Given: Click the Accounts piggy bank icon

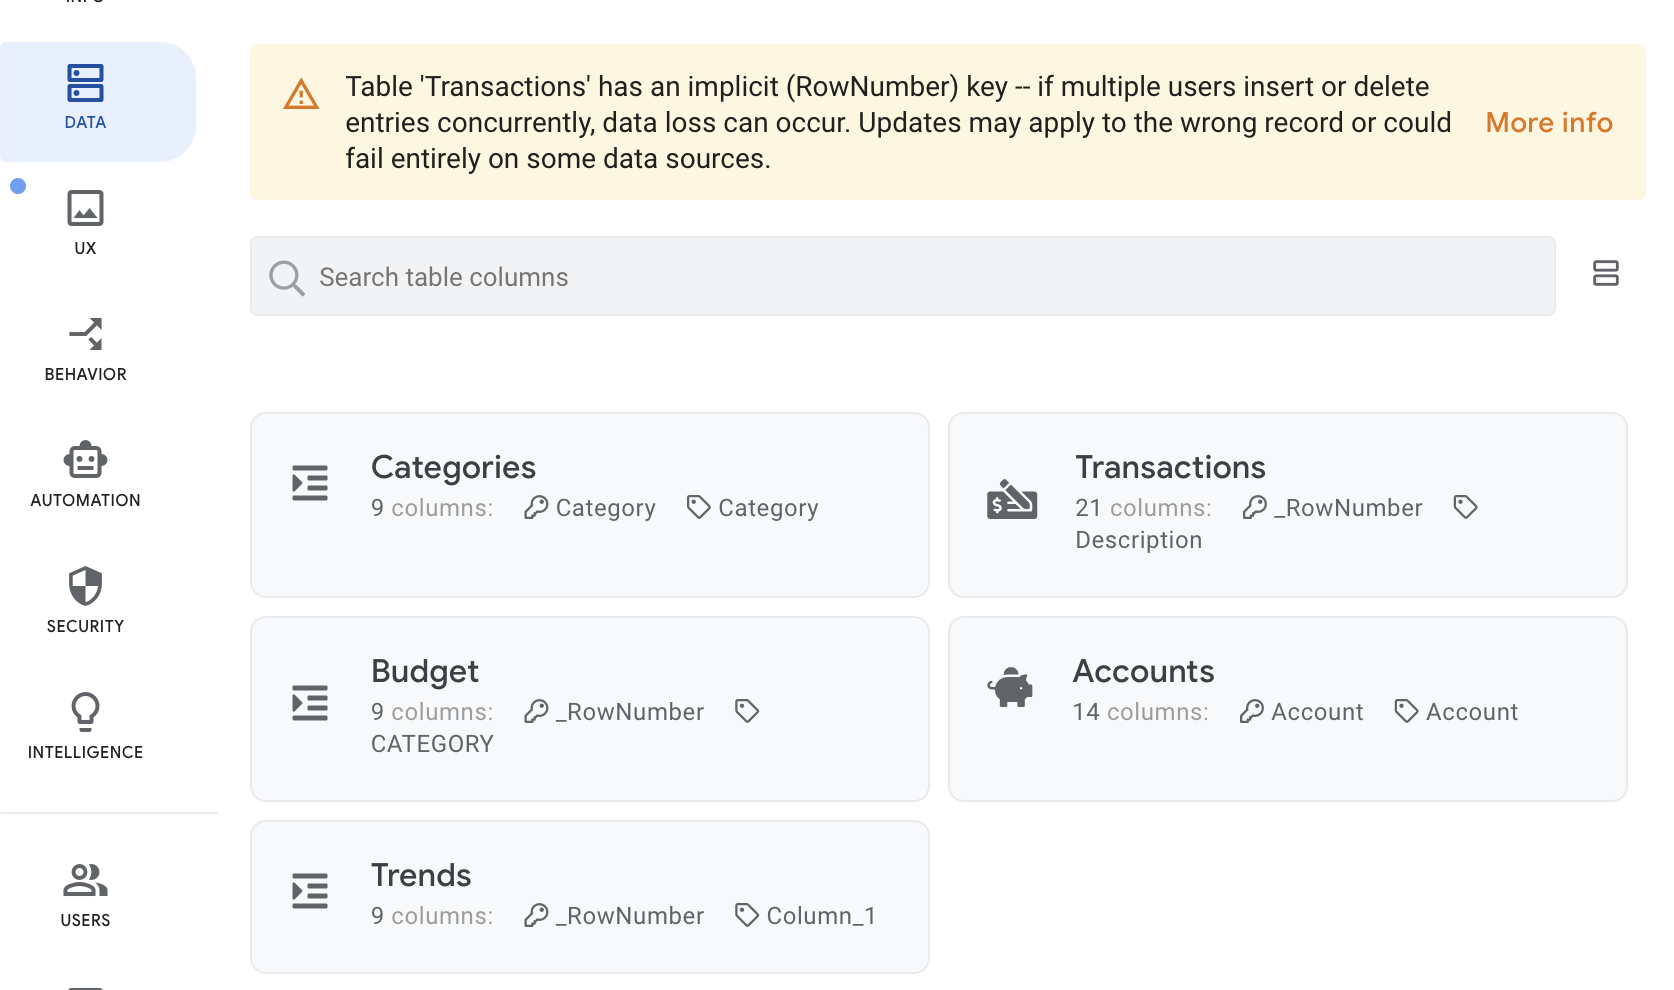Looking at the screenshot, I should pos(1011,688).
